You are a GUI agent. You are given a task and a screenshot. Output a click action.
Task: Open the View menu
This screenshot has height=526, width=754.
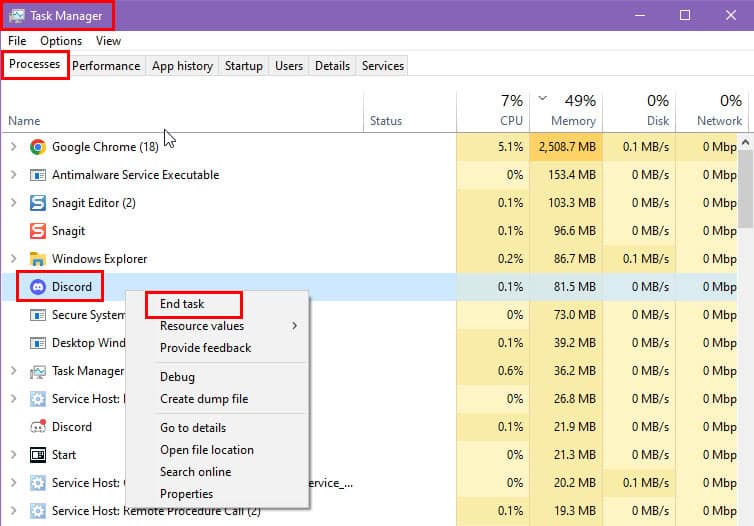point(108,41)
